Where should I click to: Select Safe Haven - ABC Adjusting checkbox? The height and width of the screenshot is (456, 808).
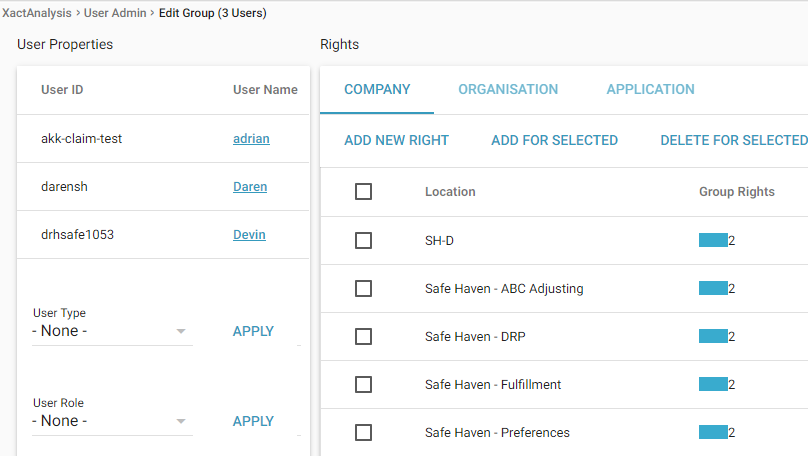coord(363,289)
